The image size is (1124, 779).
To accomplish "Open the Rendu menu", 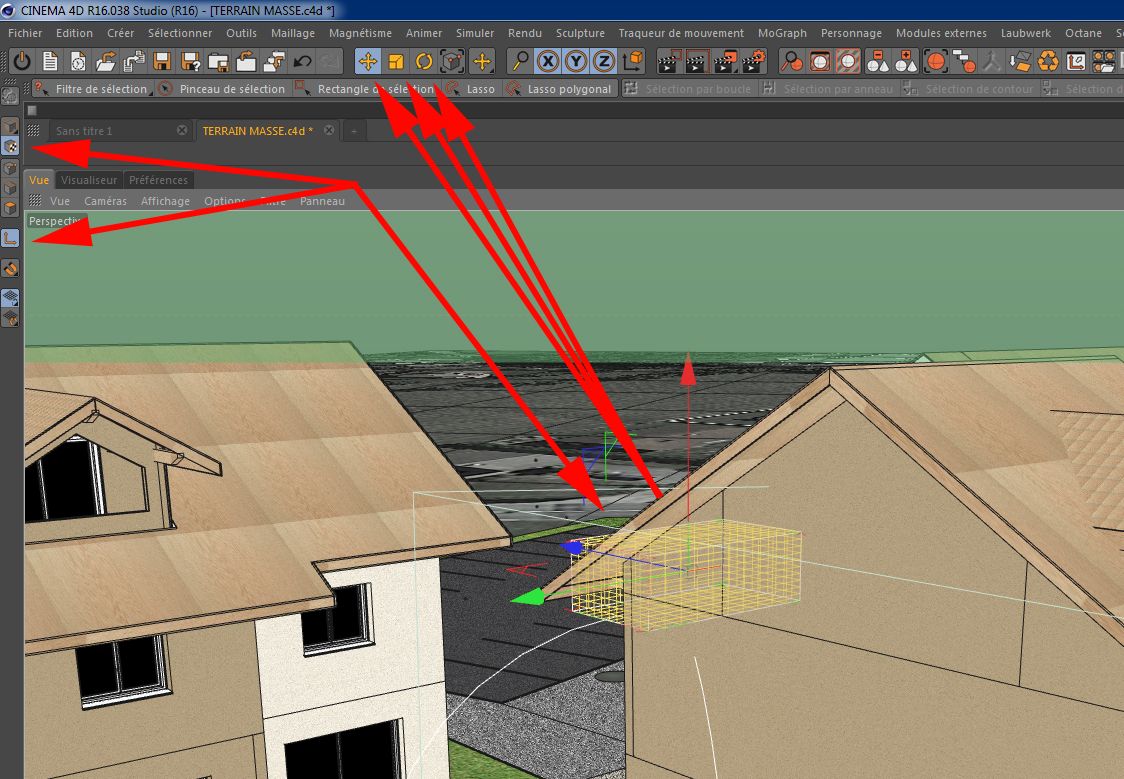I will coord(525,33).
